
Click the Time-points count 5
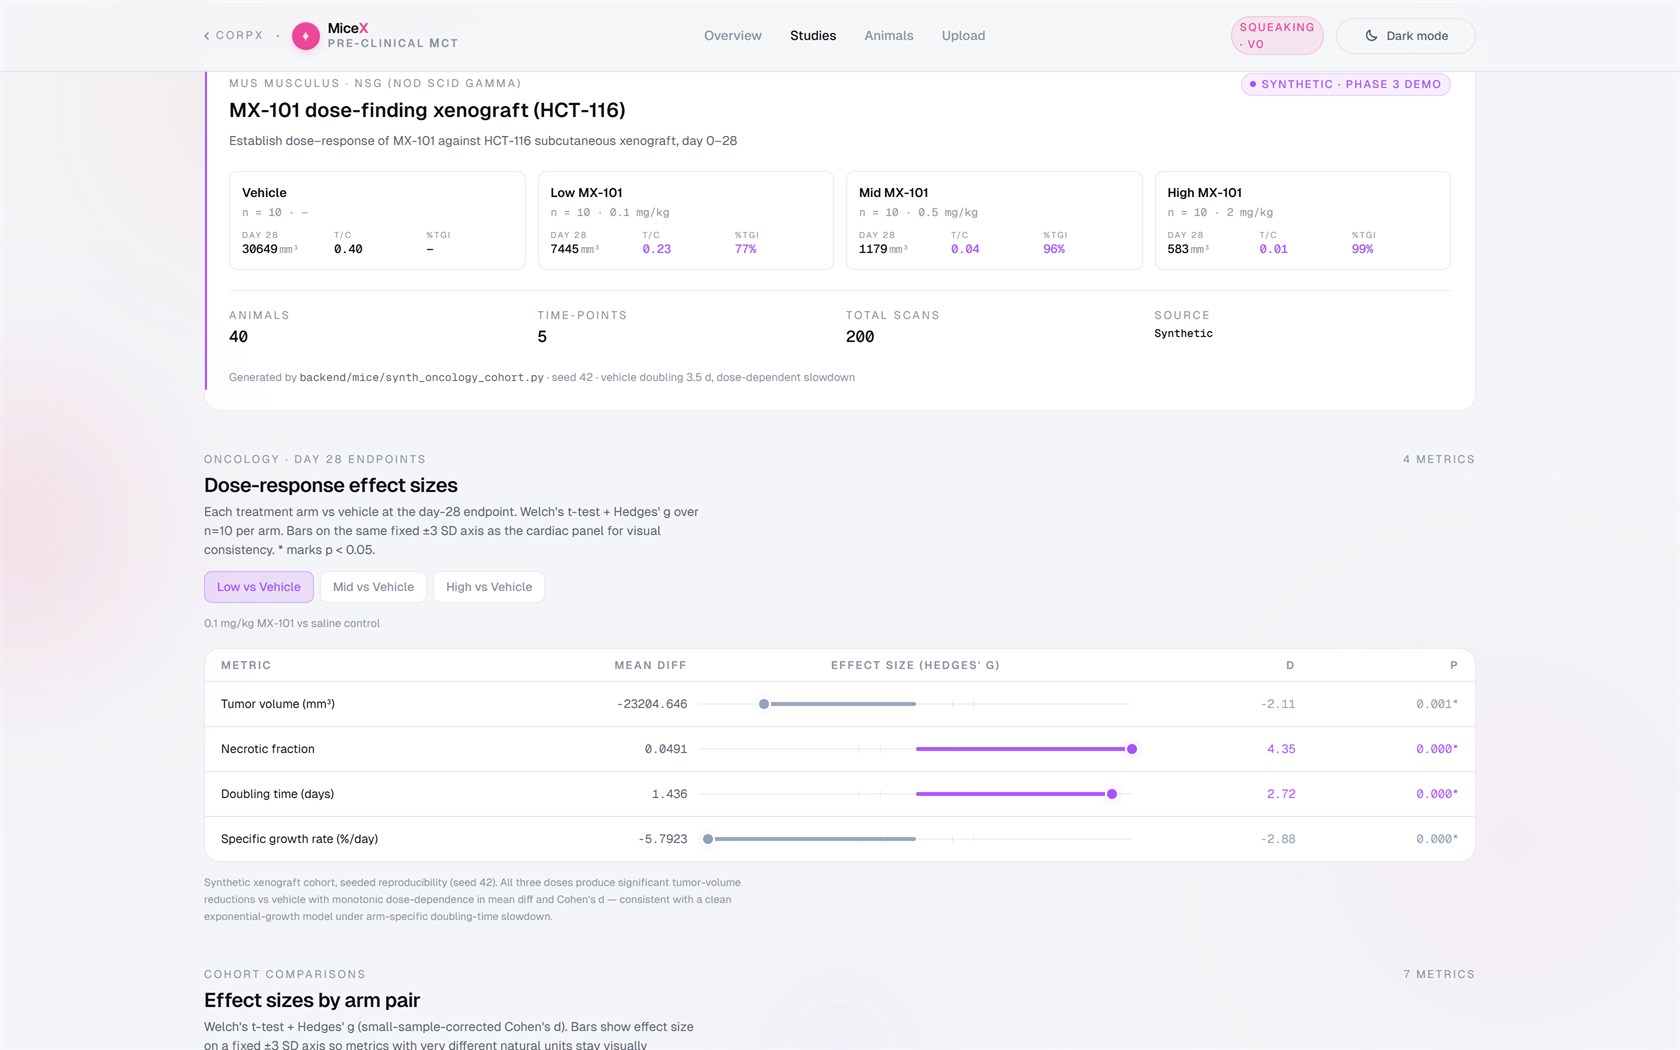[x=542, y=337]
